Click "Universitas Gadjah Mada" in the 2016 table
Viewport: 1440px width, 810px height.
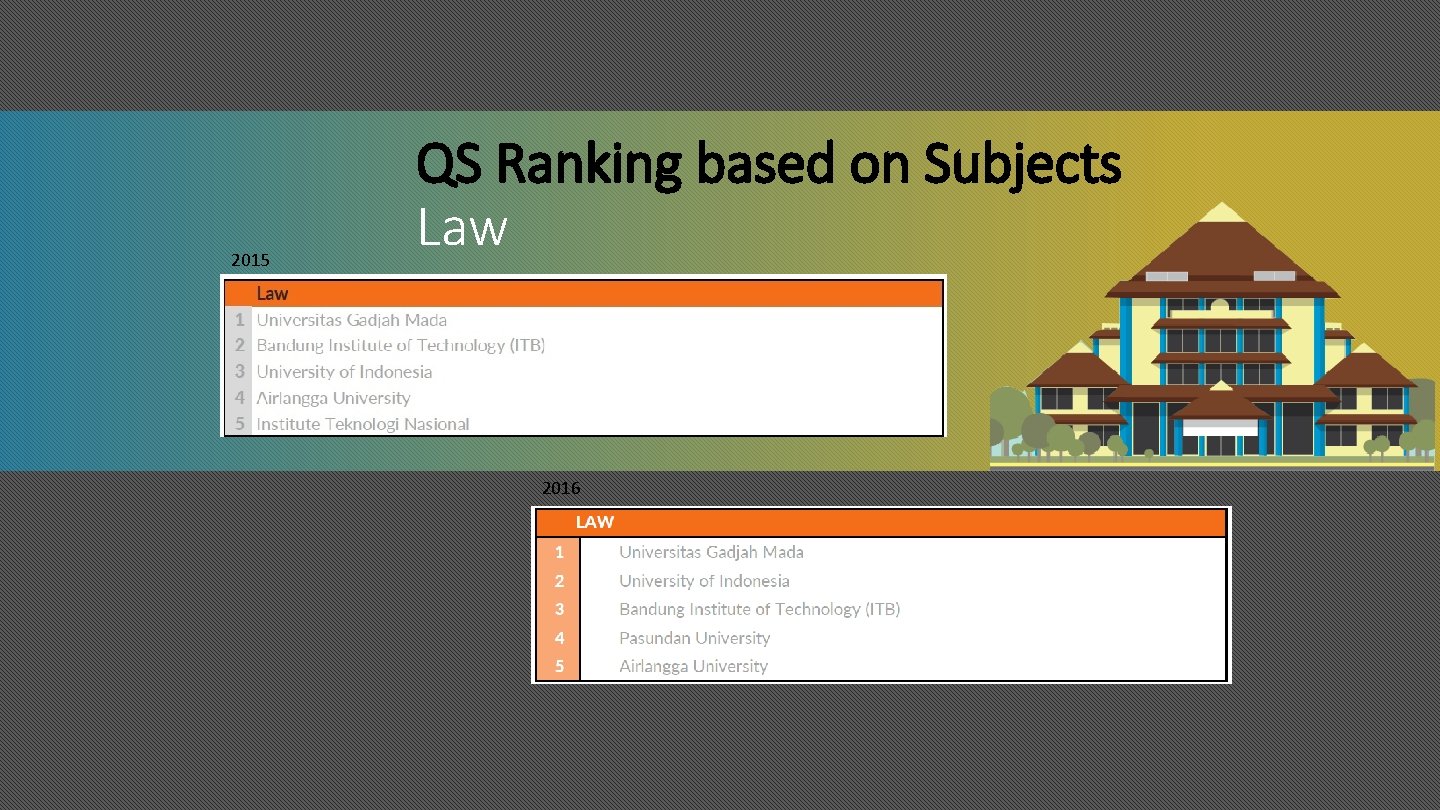[711, 552]
